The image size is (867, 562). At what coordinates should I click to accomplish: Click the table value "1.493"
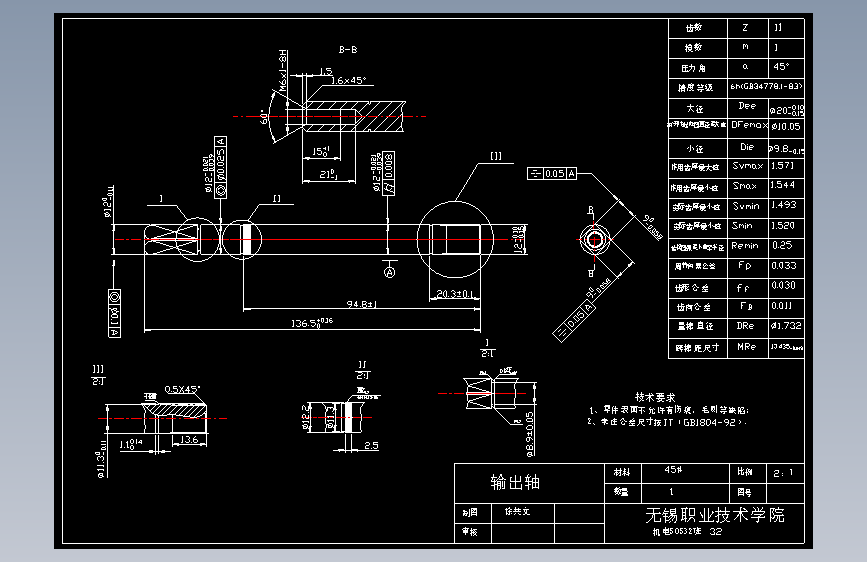pyautogui.click(x=784, y=205)
